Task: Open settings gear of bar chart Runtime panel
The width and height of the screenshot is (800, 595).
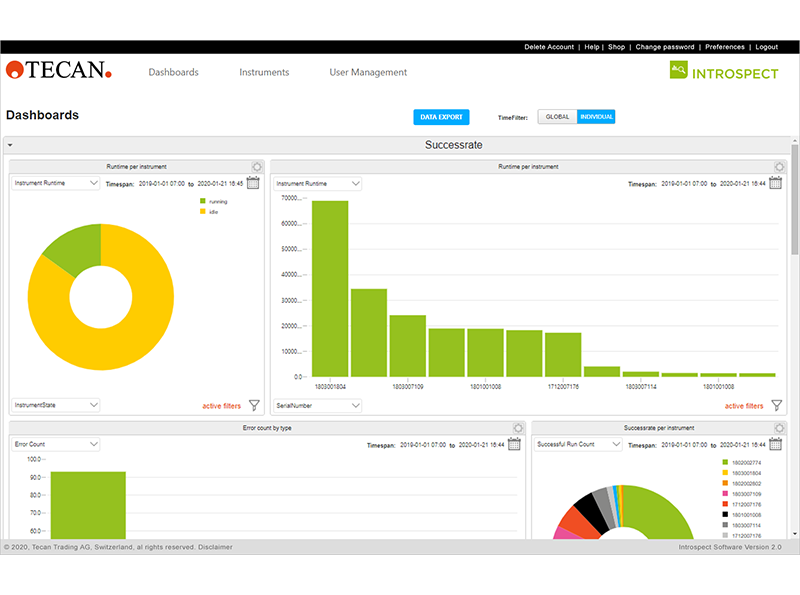Action: pos(779,167)
